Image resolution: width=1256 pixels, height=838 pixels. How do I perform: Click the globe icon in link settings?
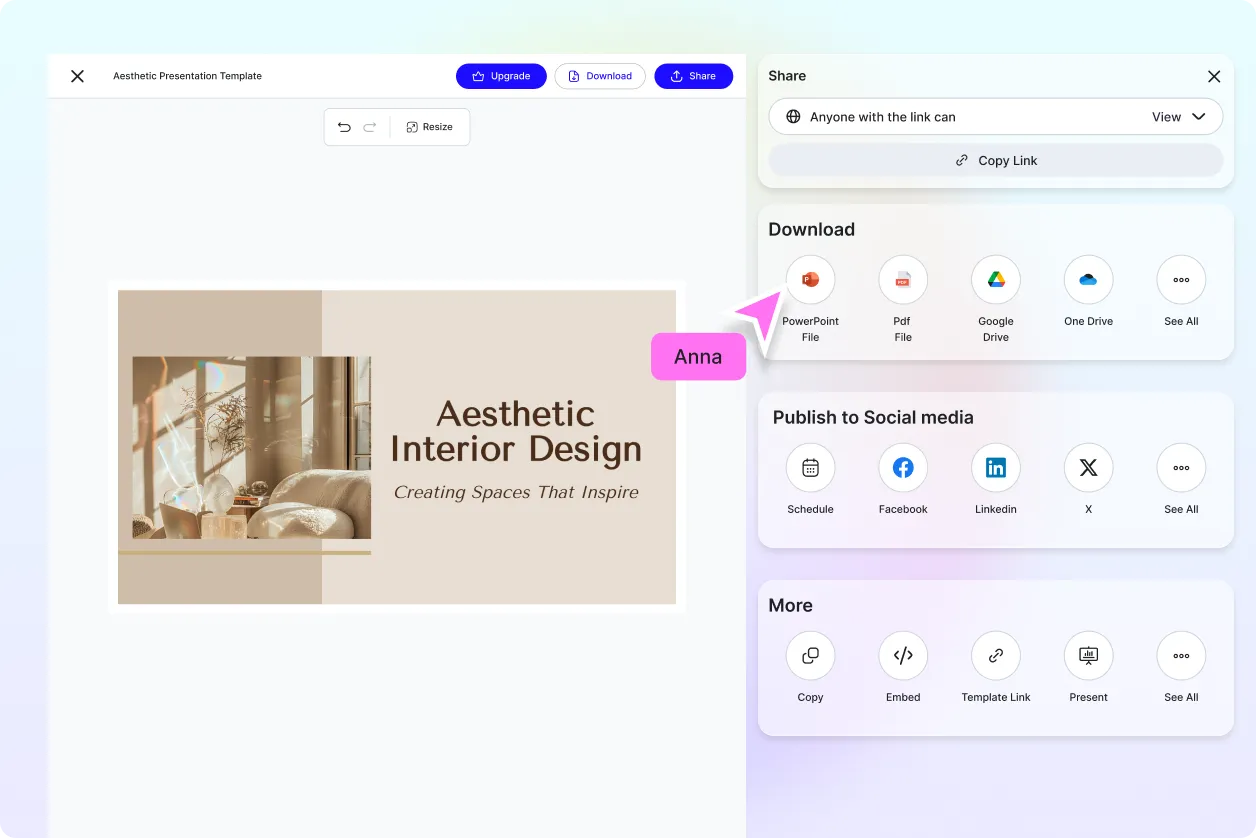tap(793, 117)
